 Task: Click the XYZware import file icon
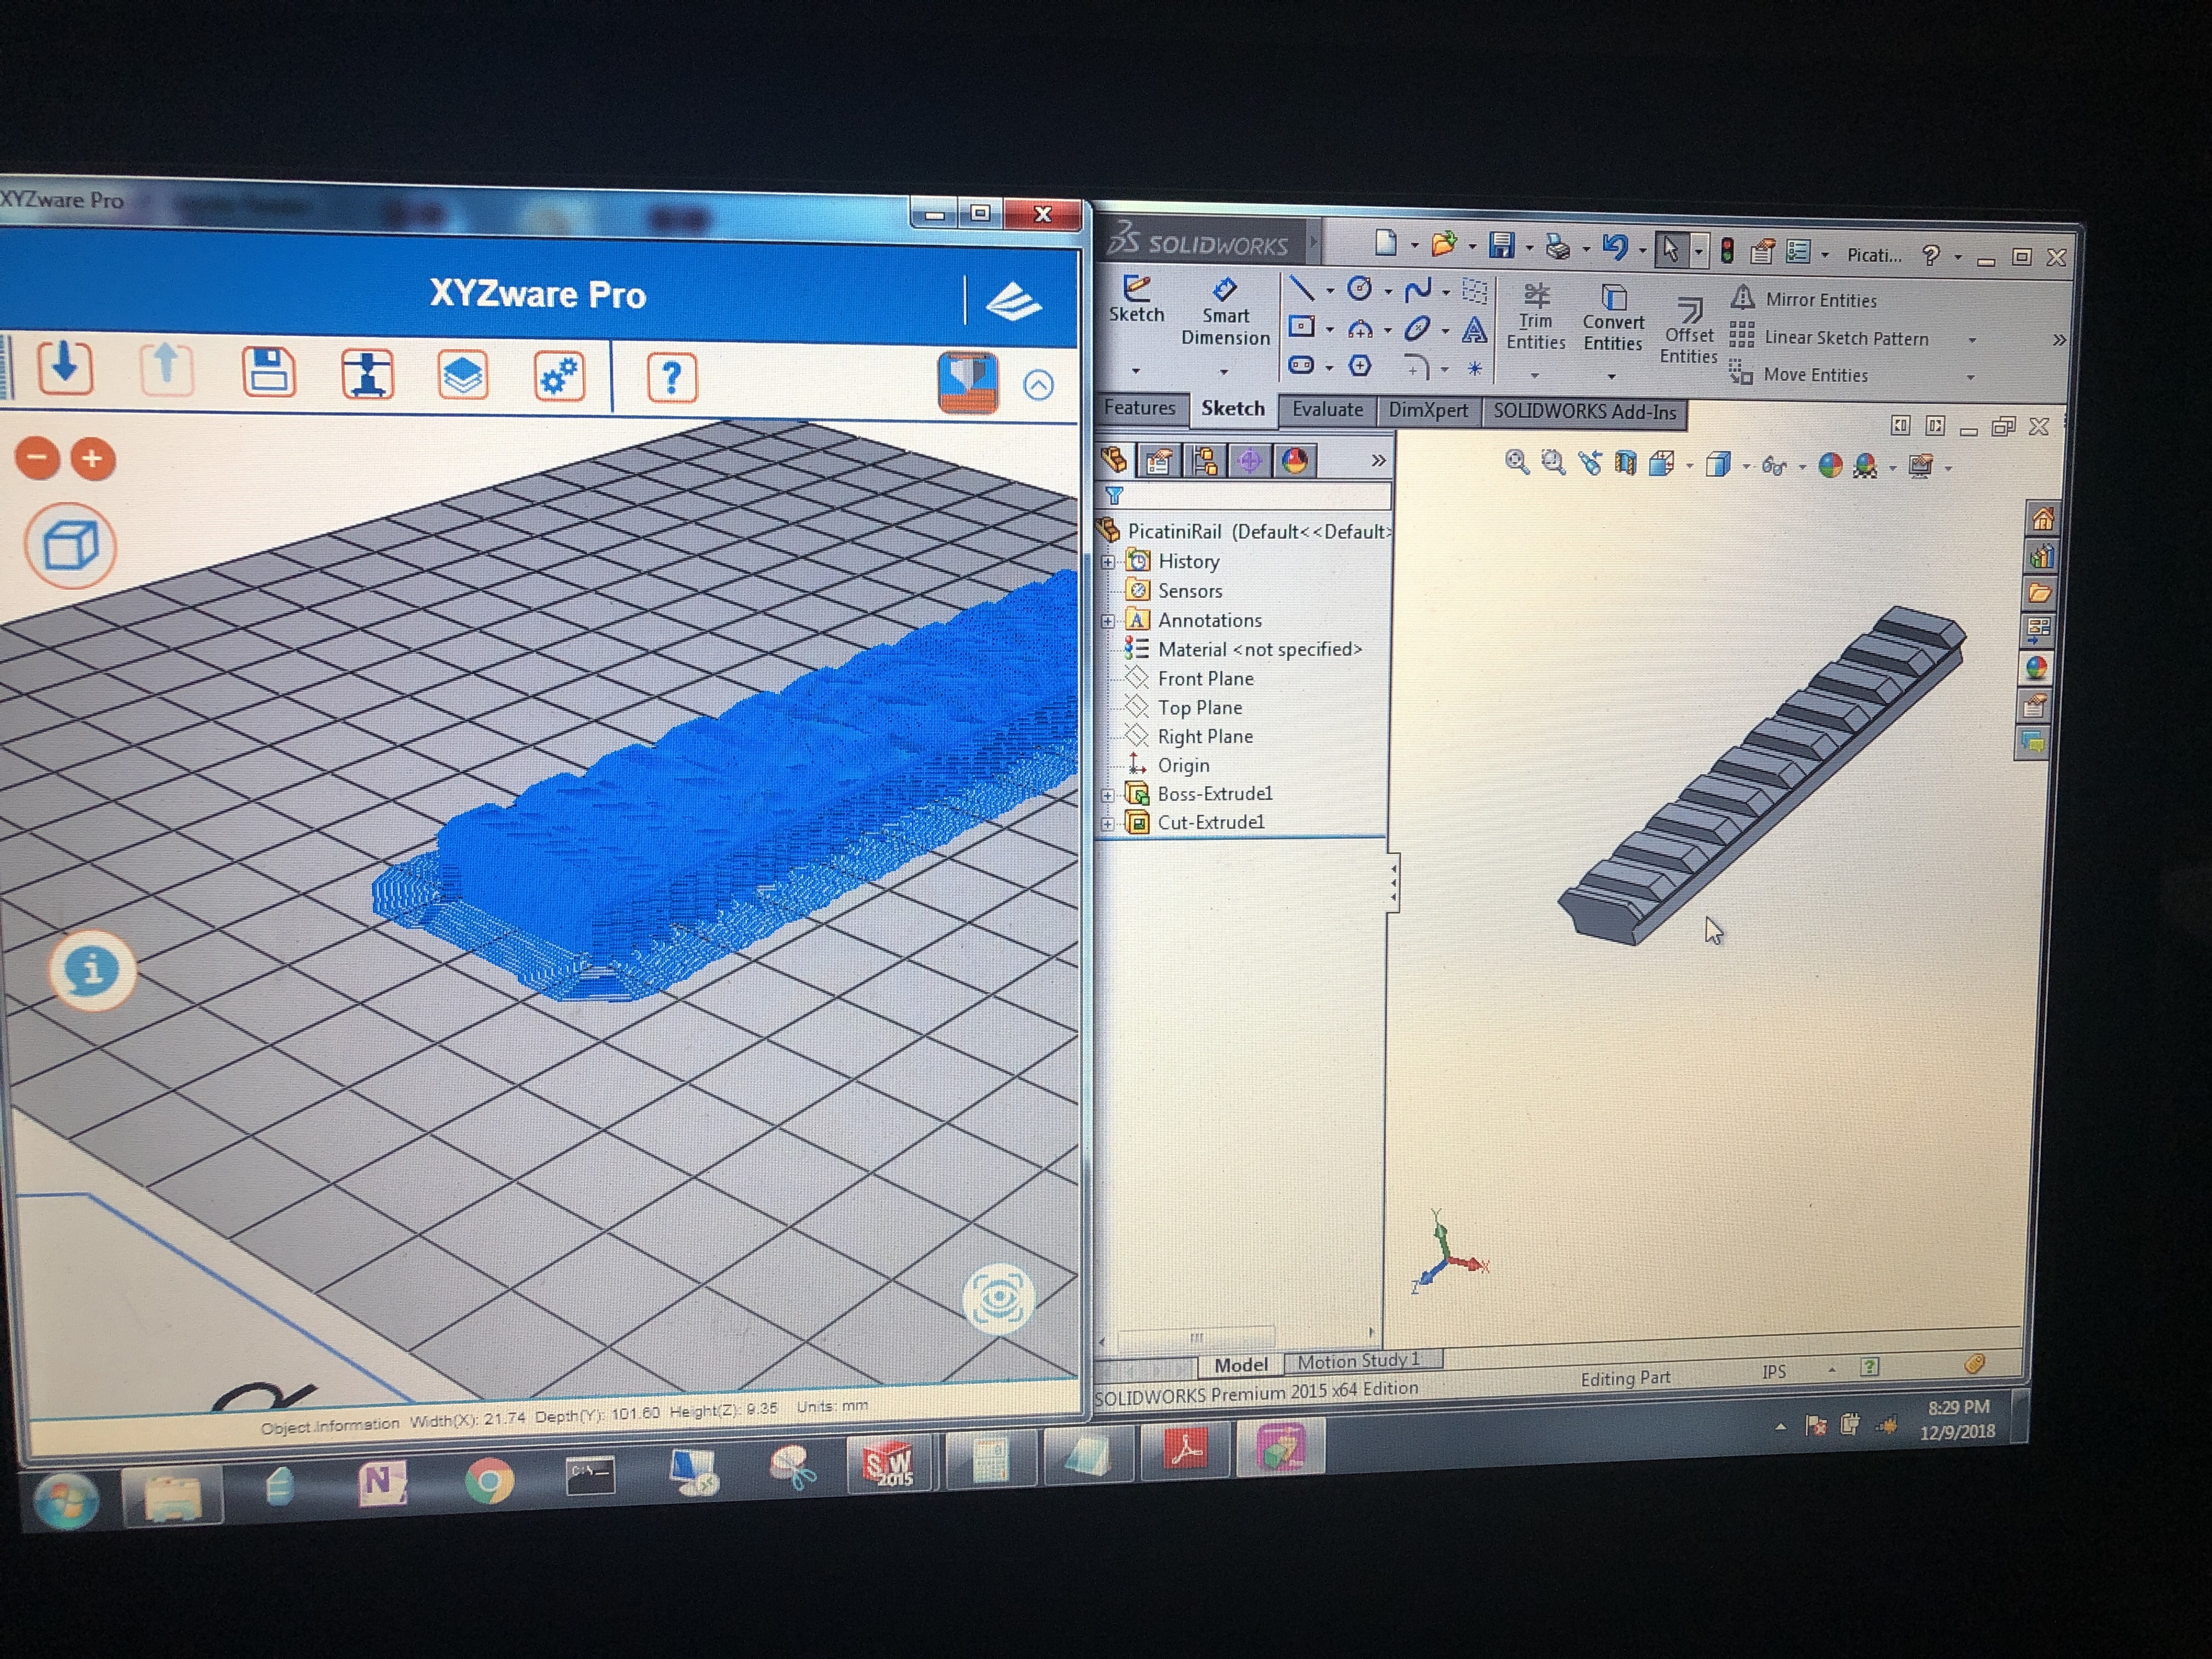pos(66,367)
